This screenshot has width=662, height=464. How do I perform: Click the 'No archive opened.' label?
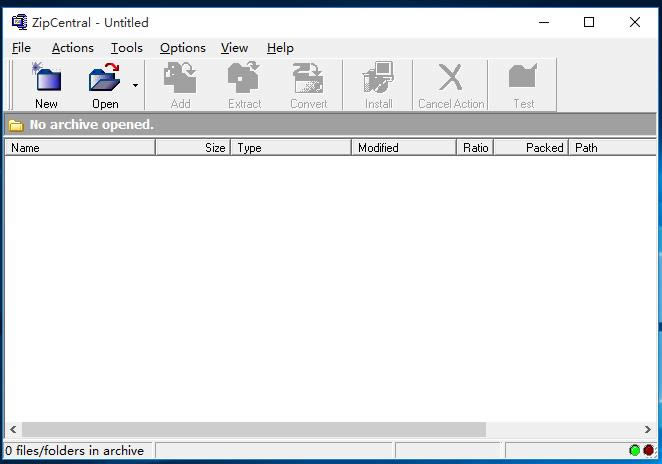coord(92,125)
